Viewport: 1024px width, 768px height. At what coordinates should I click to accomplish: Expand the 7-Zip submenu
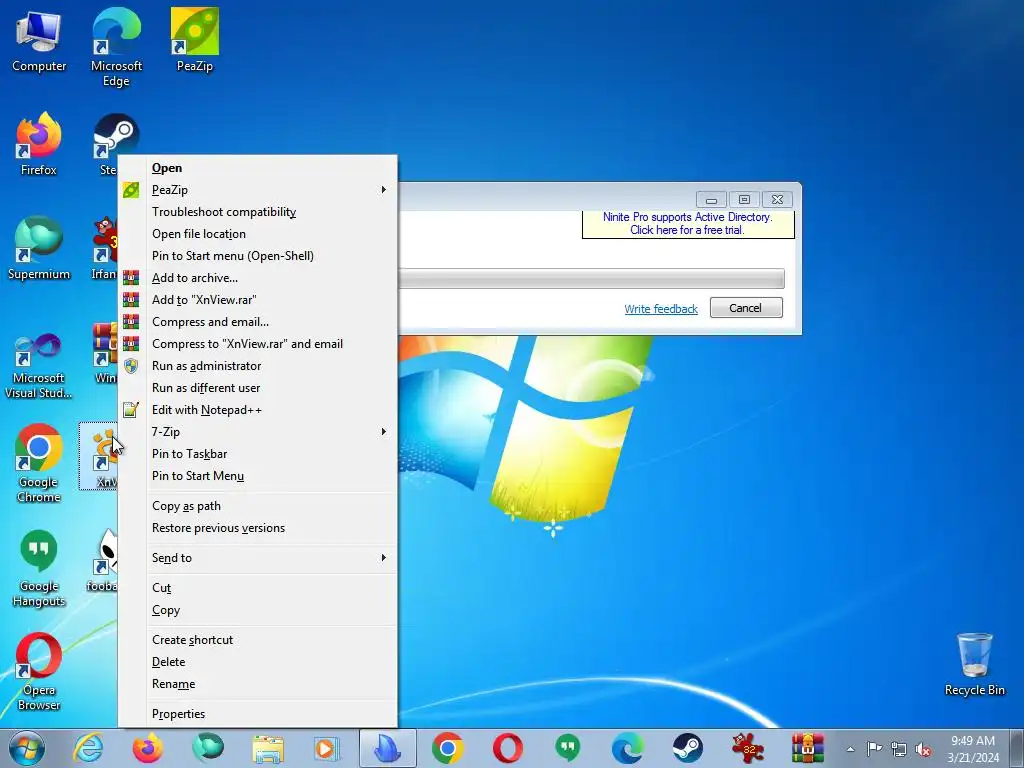click(258, 432)
